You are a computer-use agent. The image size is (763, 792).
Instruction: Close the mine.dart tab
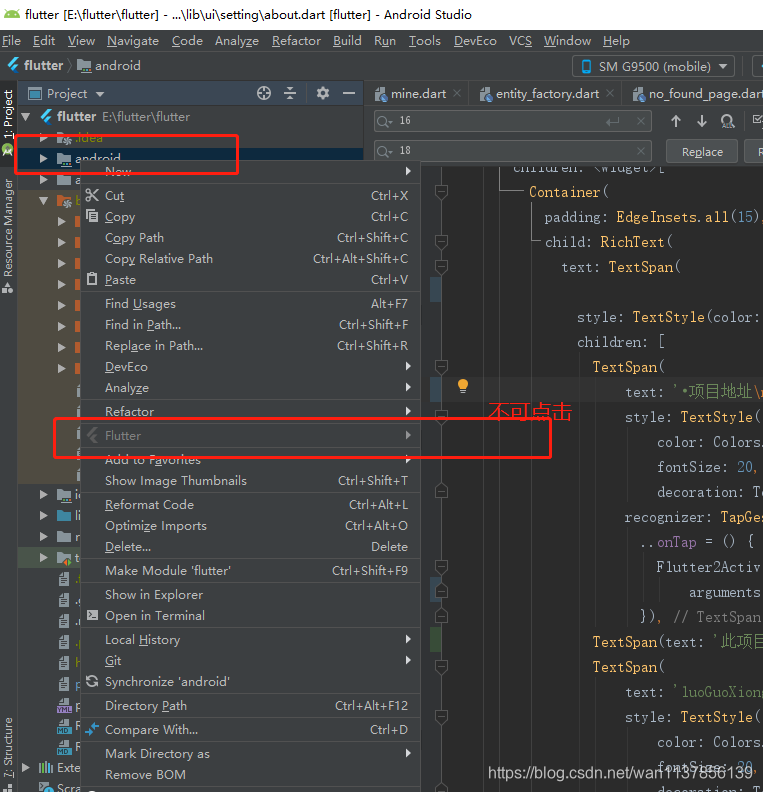457,93
